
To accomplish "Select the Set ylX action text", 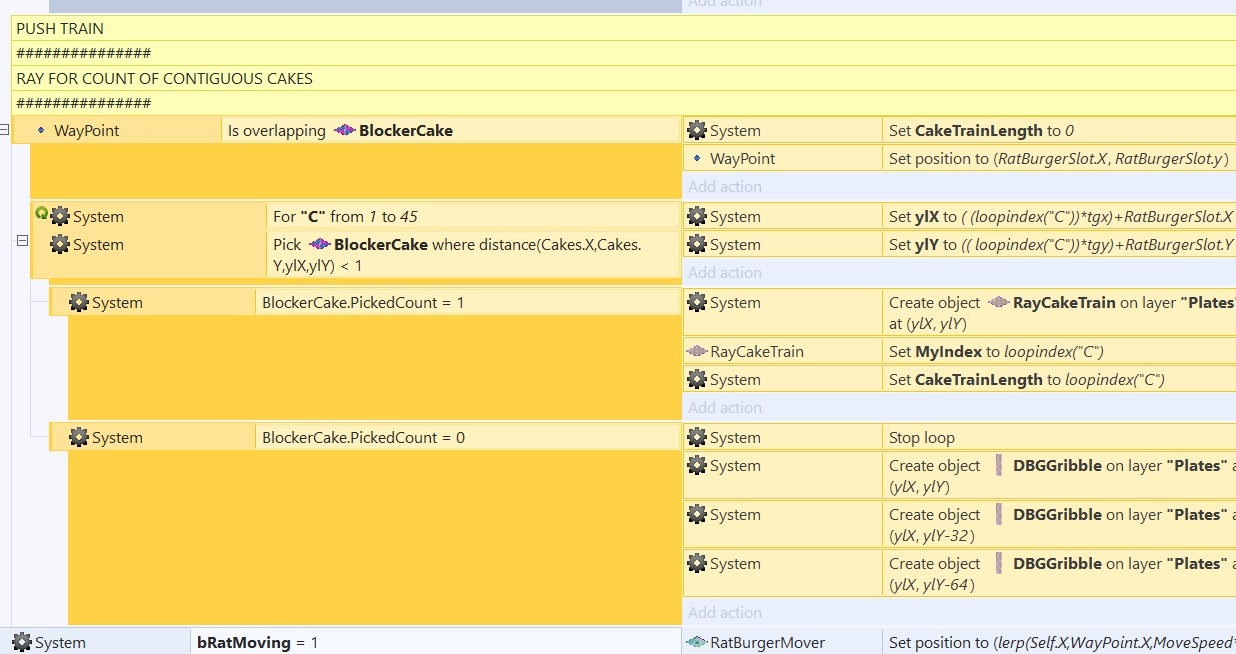I will coord(1062,216).
